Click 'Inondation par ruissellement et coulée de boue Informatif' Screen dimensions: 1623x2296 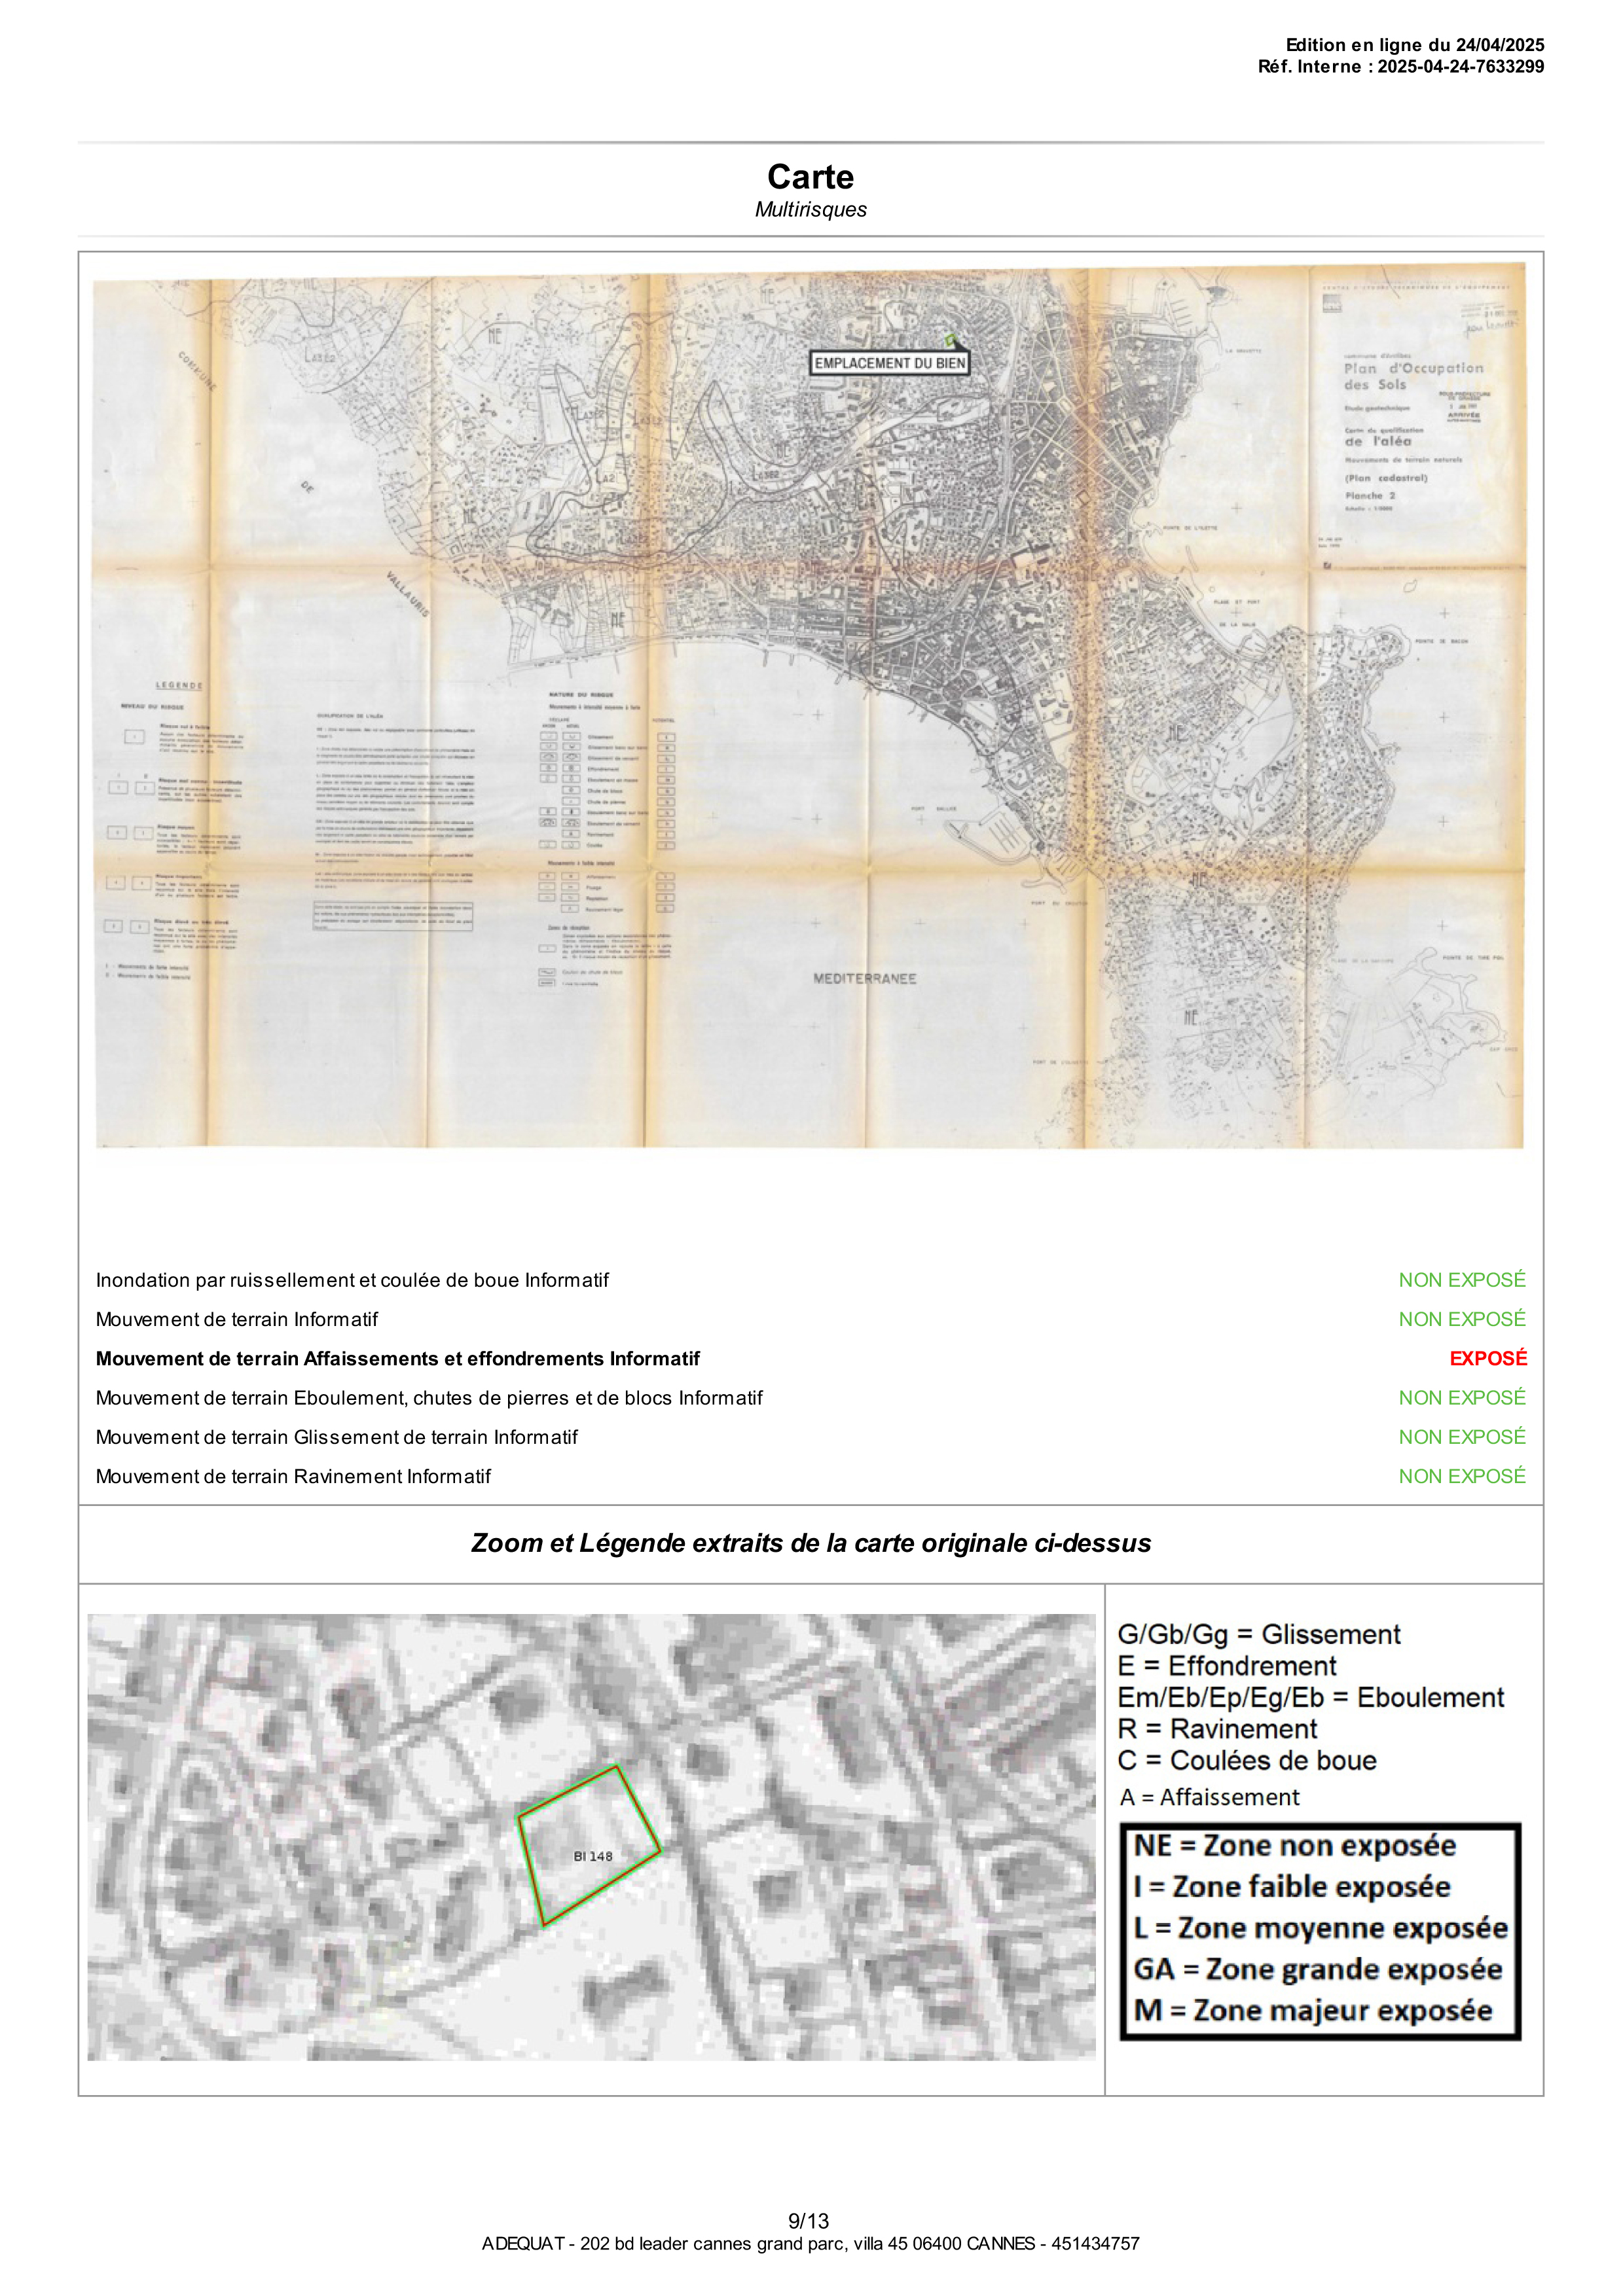pos(352,1280)
